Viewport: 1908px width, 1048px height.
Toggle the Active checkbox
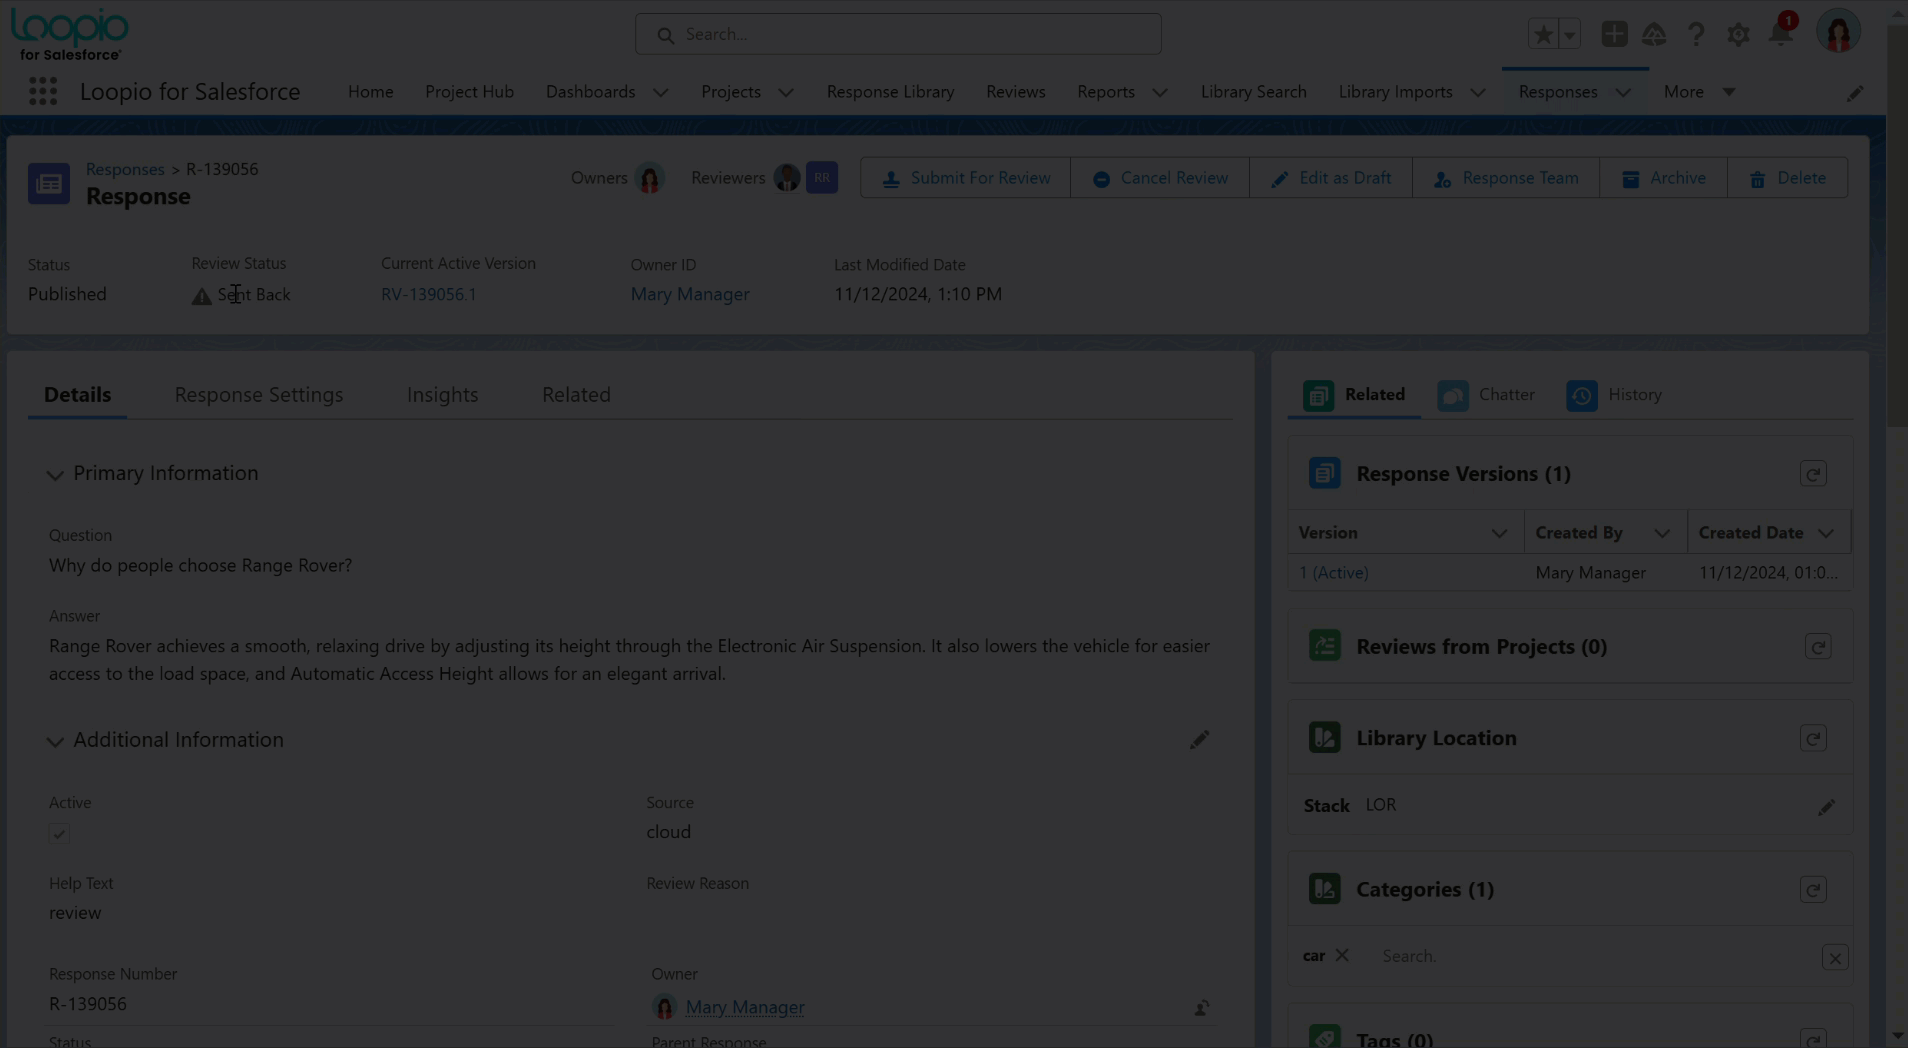pyautogui.click(x=59, y=834)
